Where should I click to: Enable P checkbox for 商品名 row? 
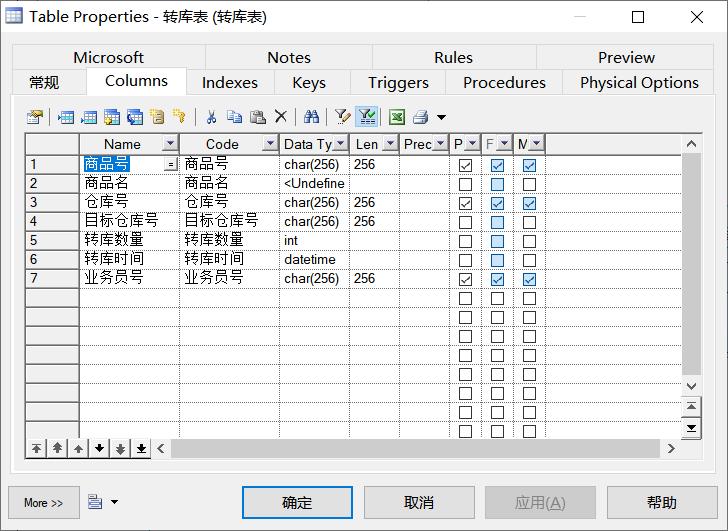pyautogui.click(x=465, y=184)
